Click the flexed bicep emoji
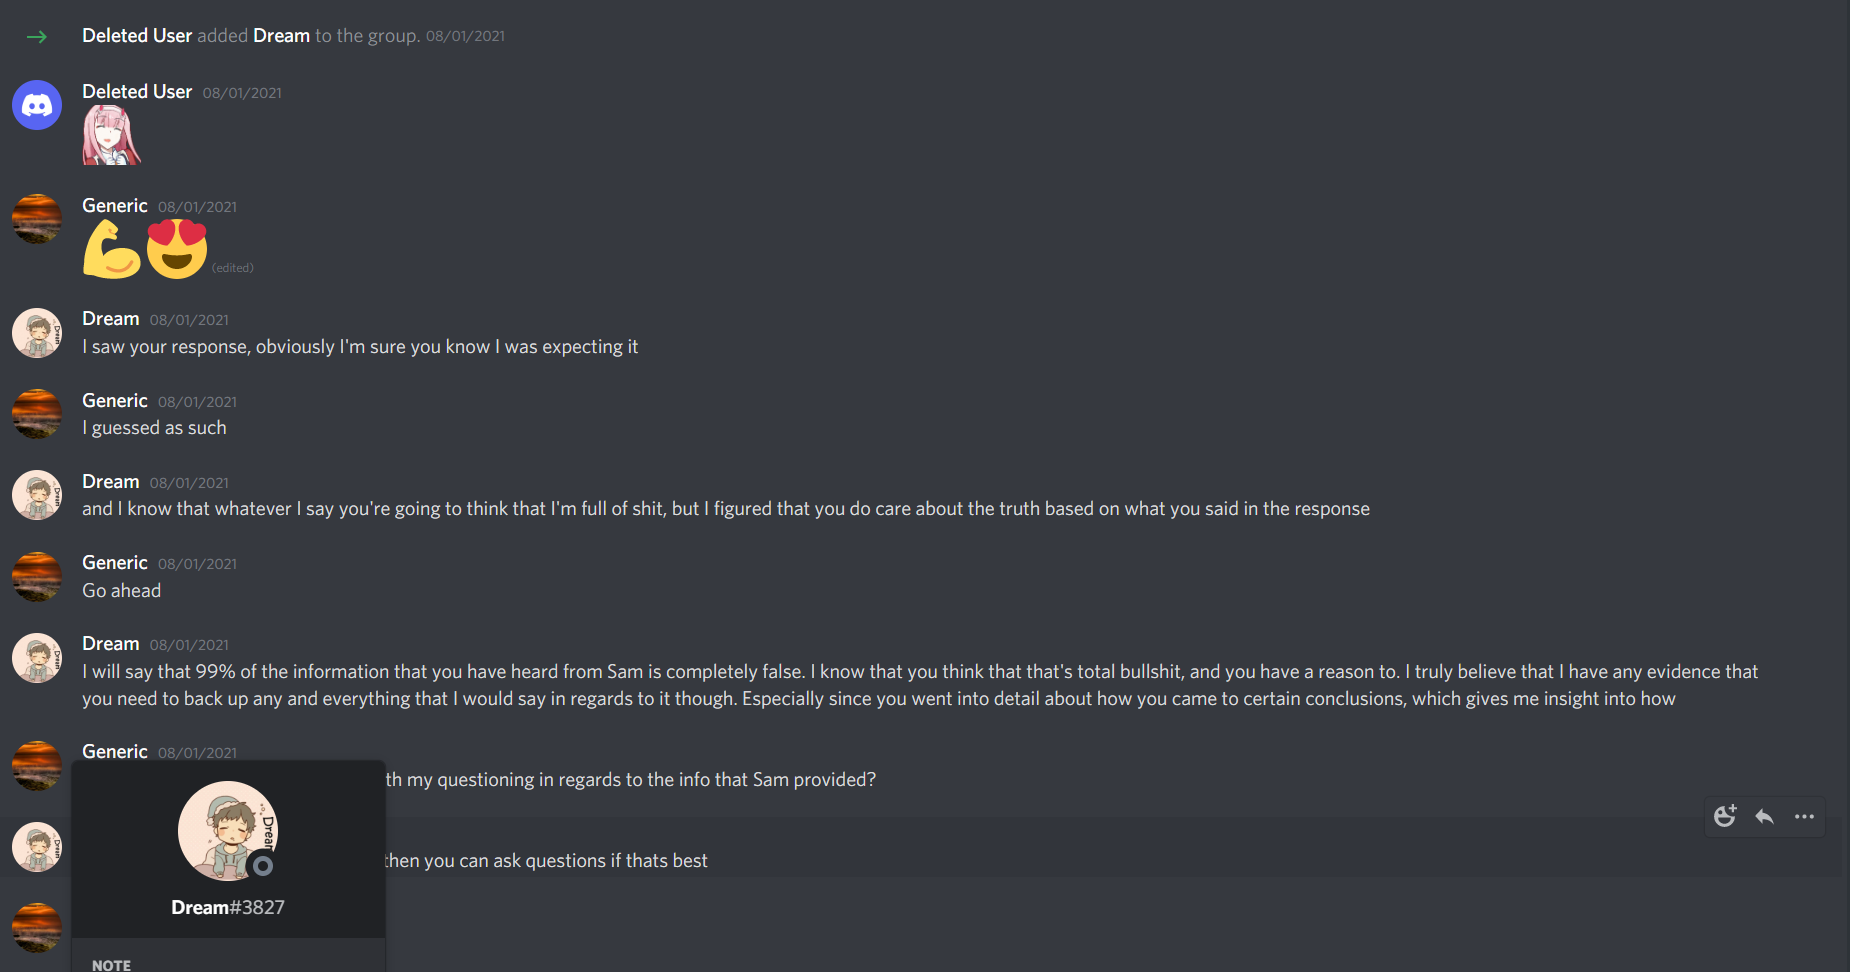Screen dimensions: 1850x972 tap(112, 249)
